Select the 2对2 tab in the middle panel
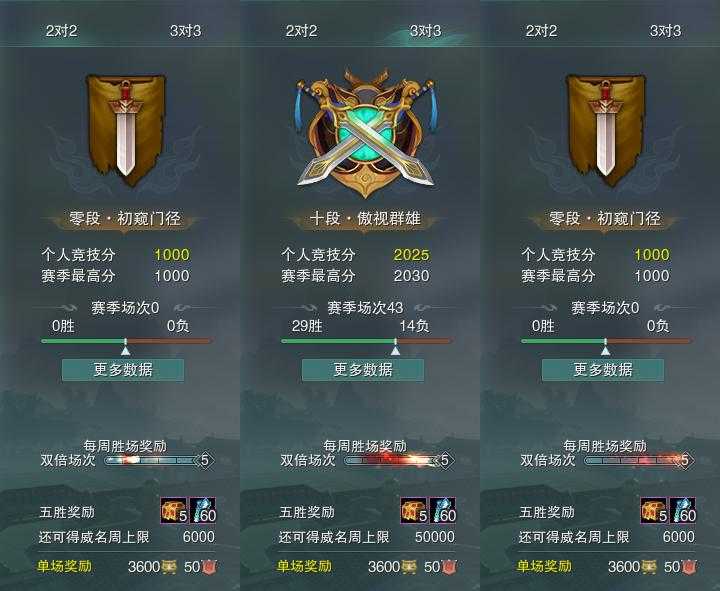Screen dimensions: 720x591 click(x=302, y=31)
